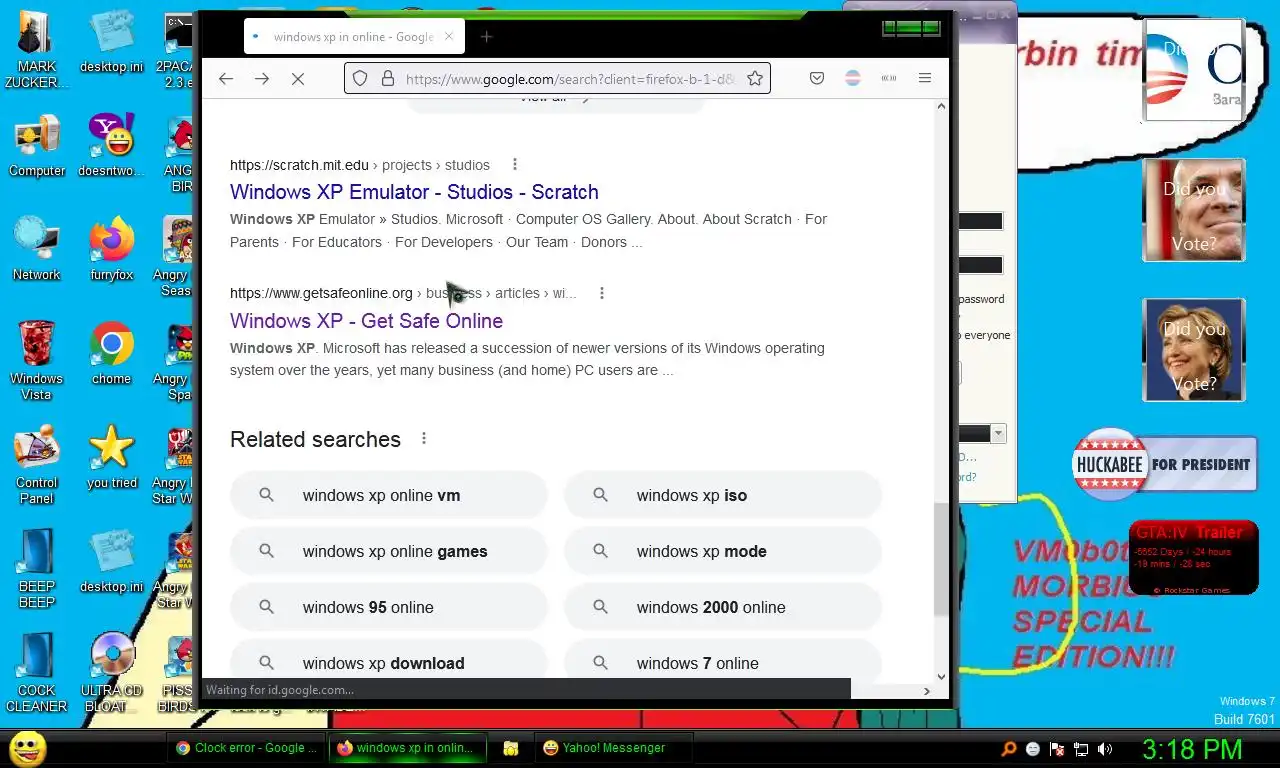Open the Save to Pocket icon
1280x768 pixels.
pos(817,78)
